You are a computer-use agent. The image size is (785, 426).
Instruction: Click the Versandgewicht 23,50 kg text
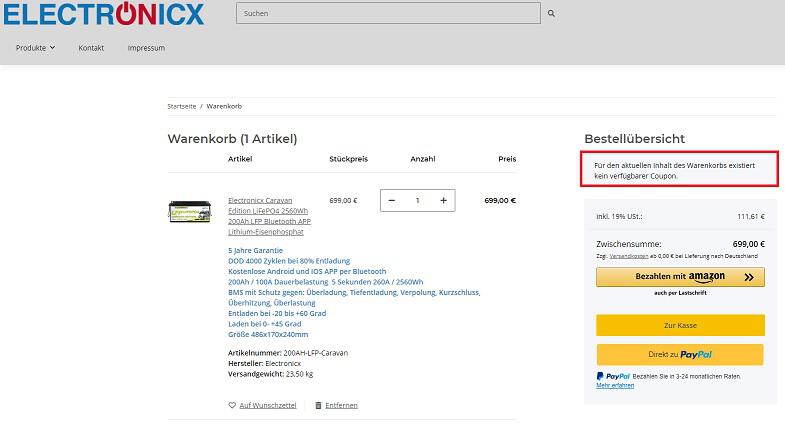(x=270, y=373)
